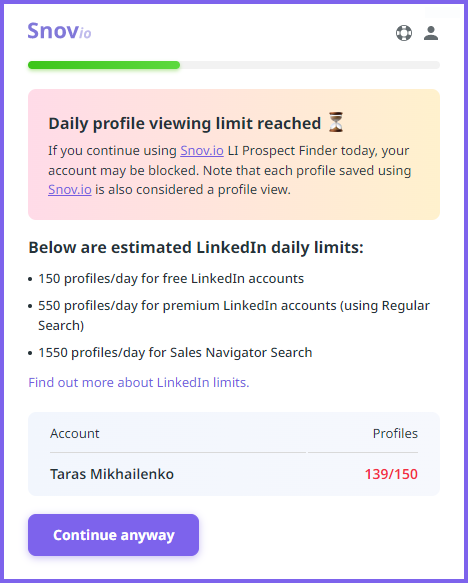Click 'Below are estimated LinkedIn daily limits' heading
468x583 pixels.
coord(196,247)
